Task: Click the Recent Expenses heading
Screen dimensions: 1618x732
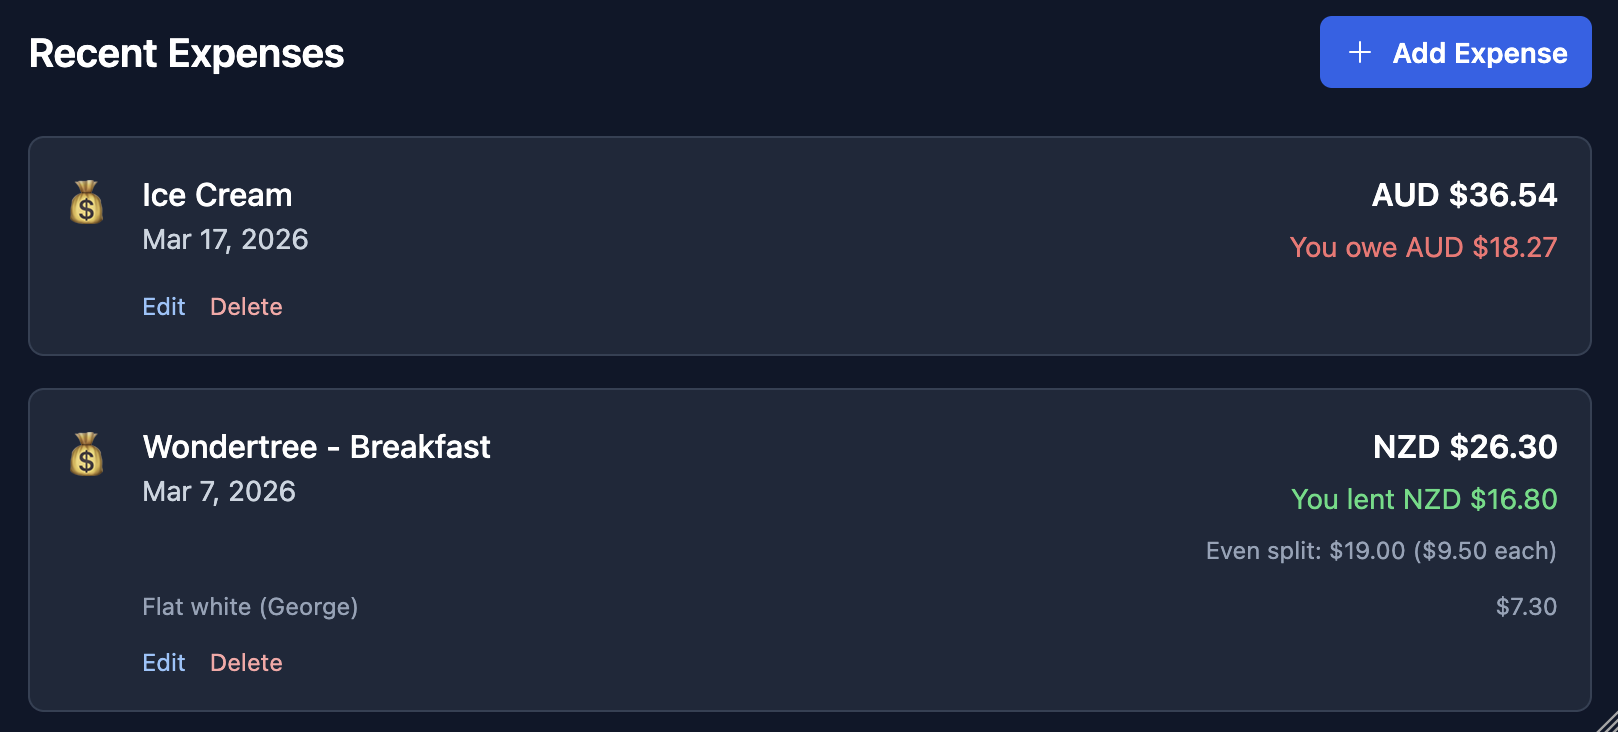Action: [x=187, y=54]
